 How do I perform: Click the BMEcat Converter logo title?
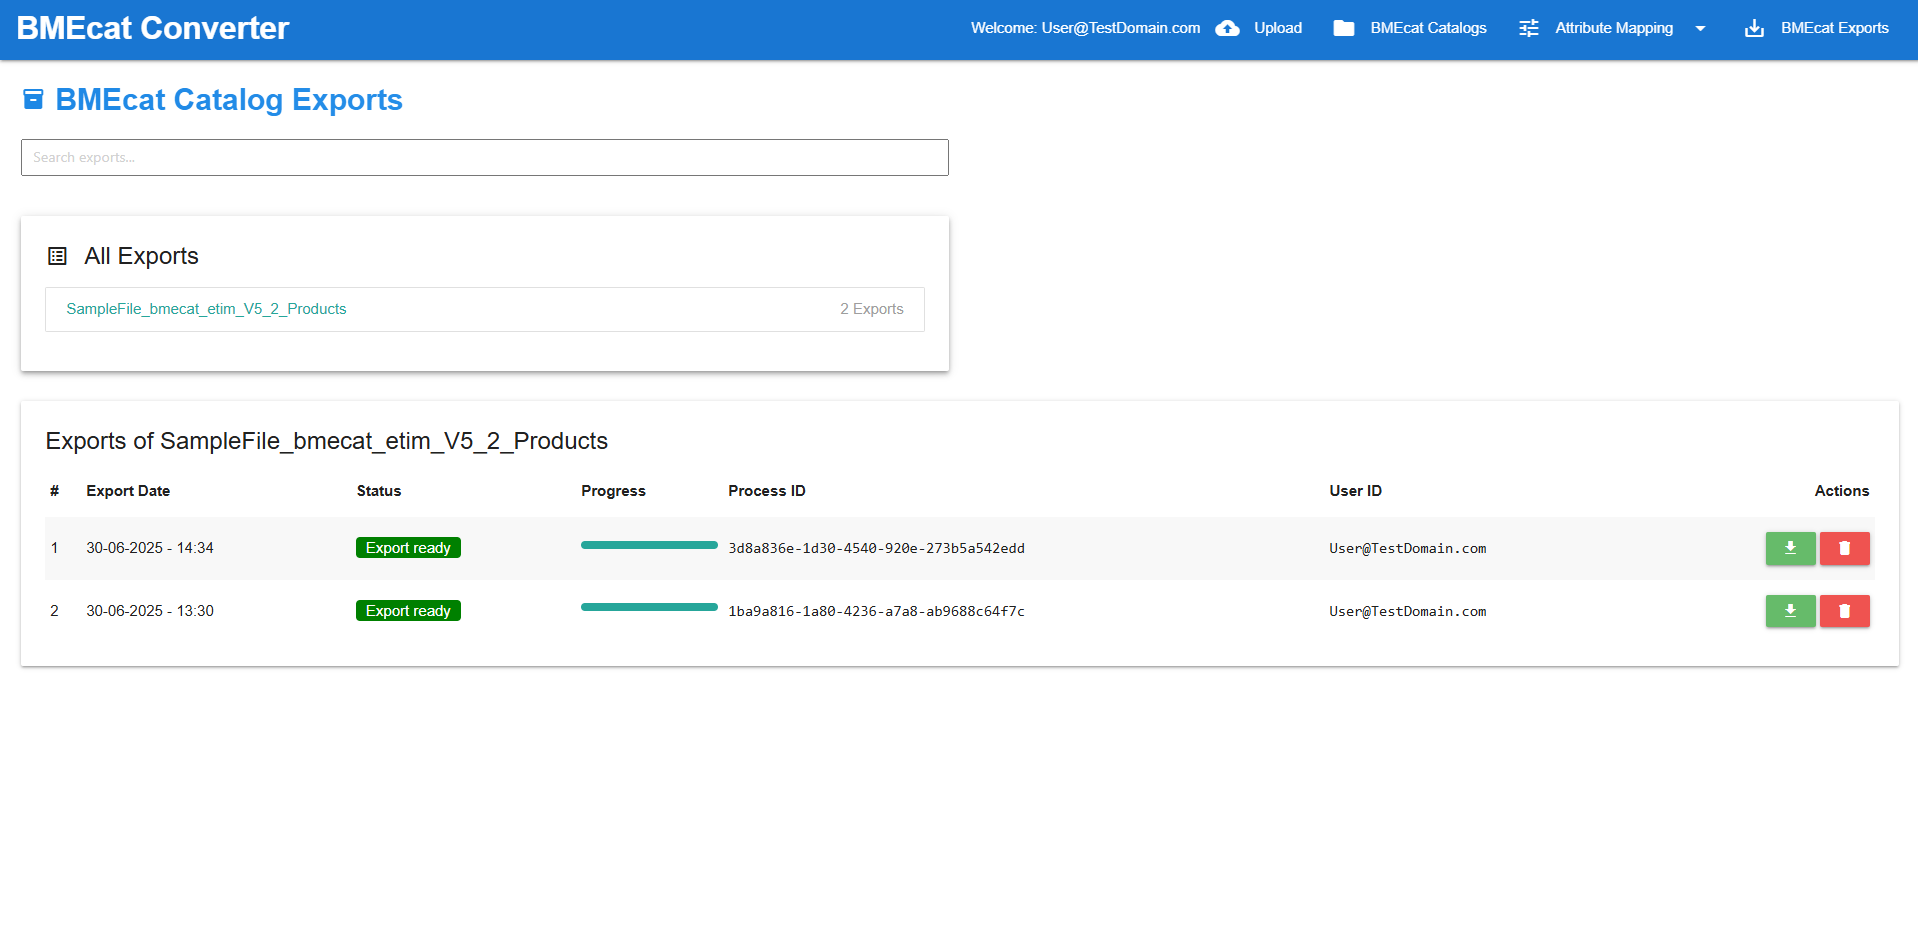153,28
